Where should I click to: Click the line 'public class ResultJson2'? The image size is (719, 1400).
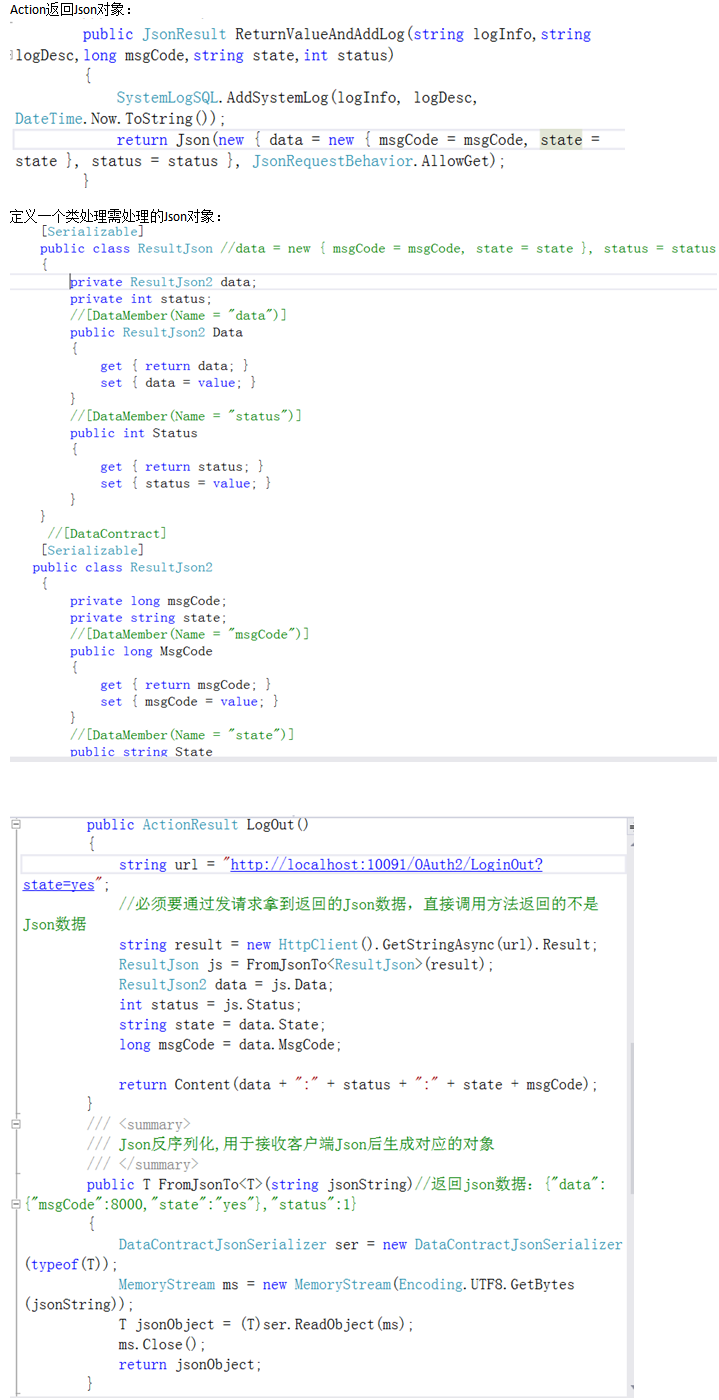(x=123, y=567)
